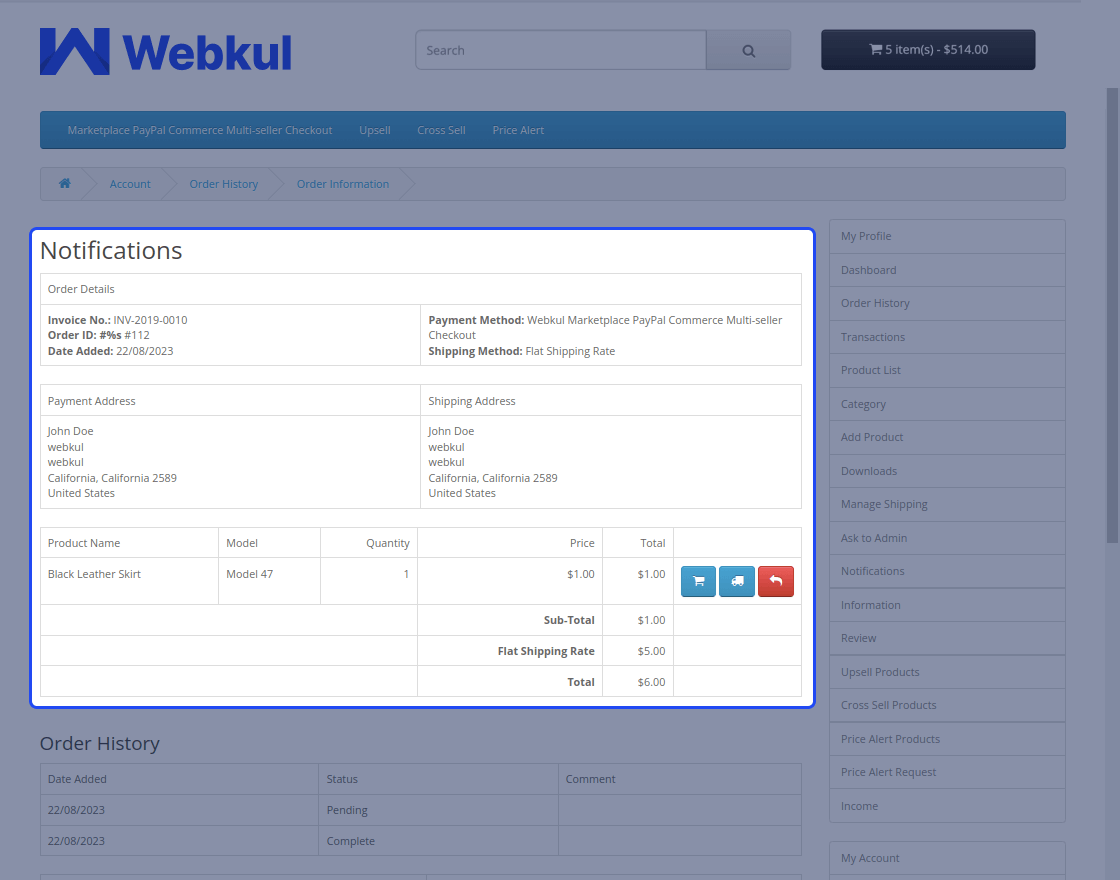The width and height of the screenshot is (1120, 880).
Task: Click the red return arrow button
Action: [x=776, y=581]
